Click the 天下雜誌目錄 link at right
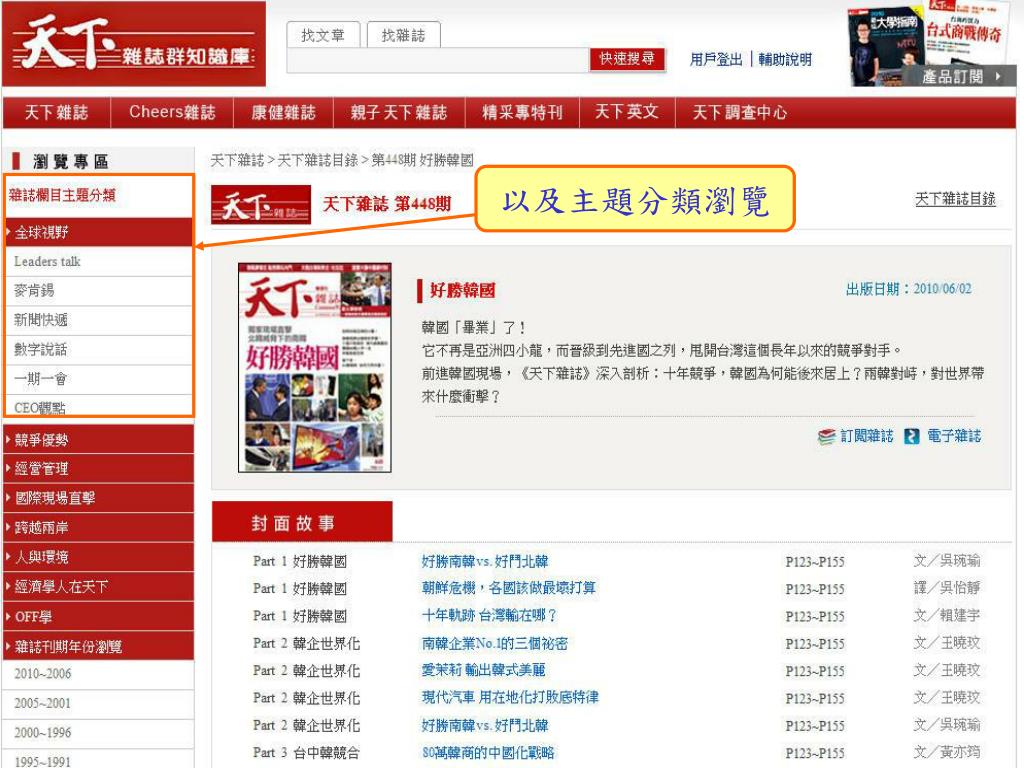 pyautogui.click(x=955, y=199)
